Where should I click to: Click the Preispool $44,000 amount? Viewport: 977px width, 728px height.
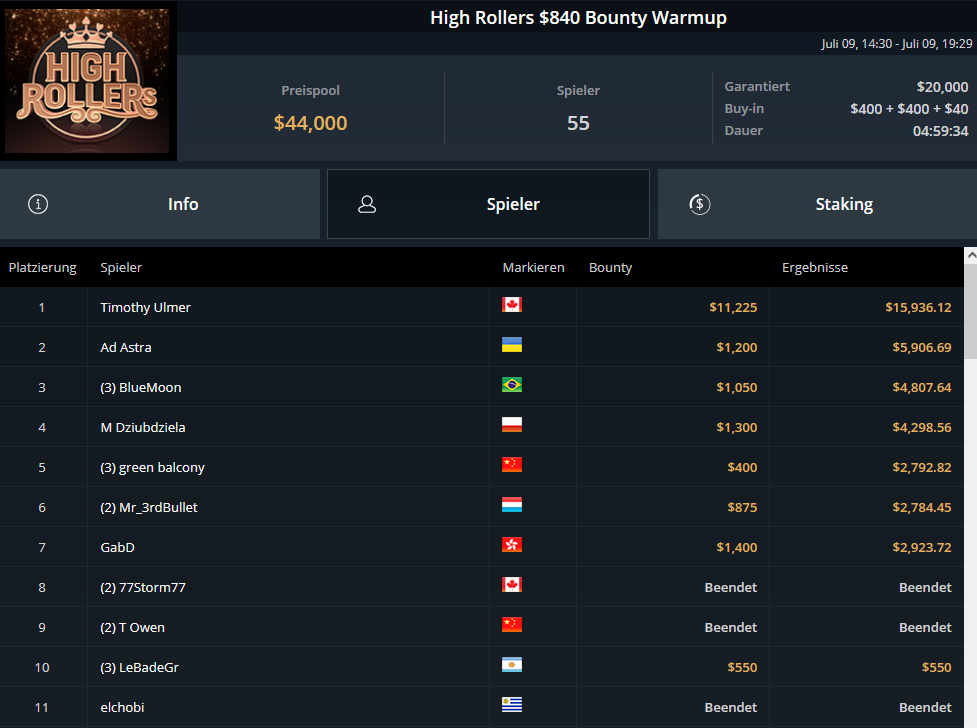(x=310, y=123)
